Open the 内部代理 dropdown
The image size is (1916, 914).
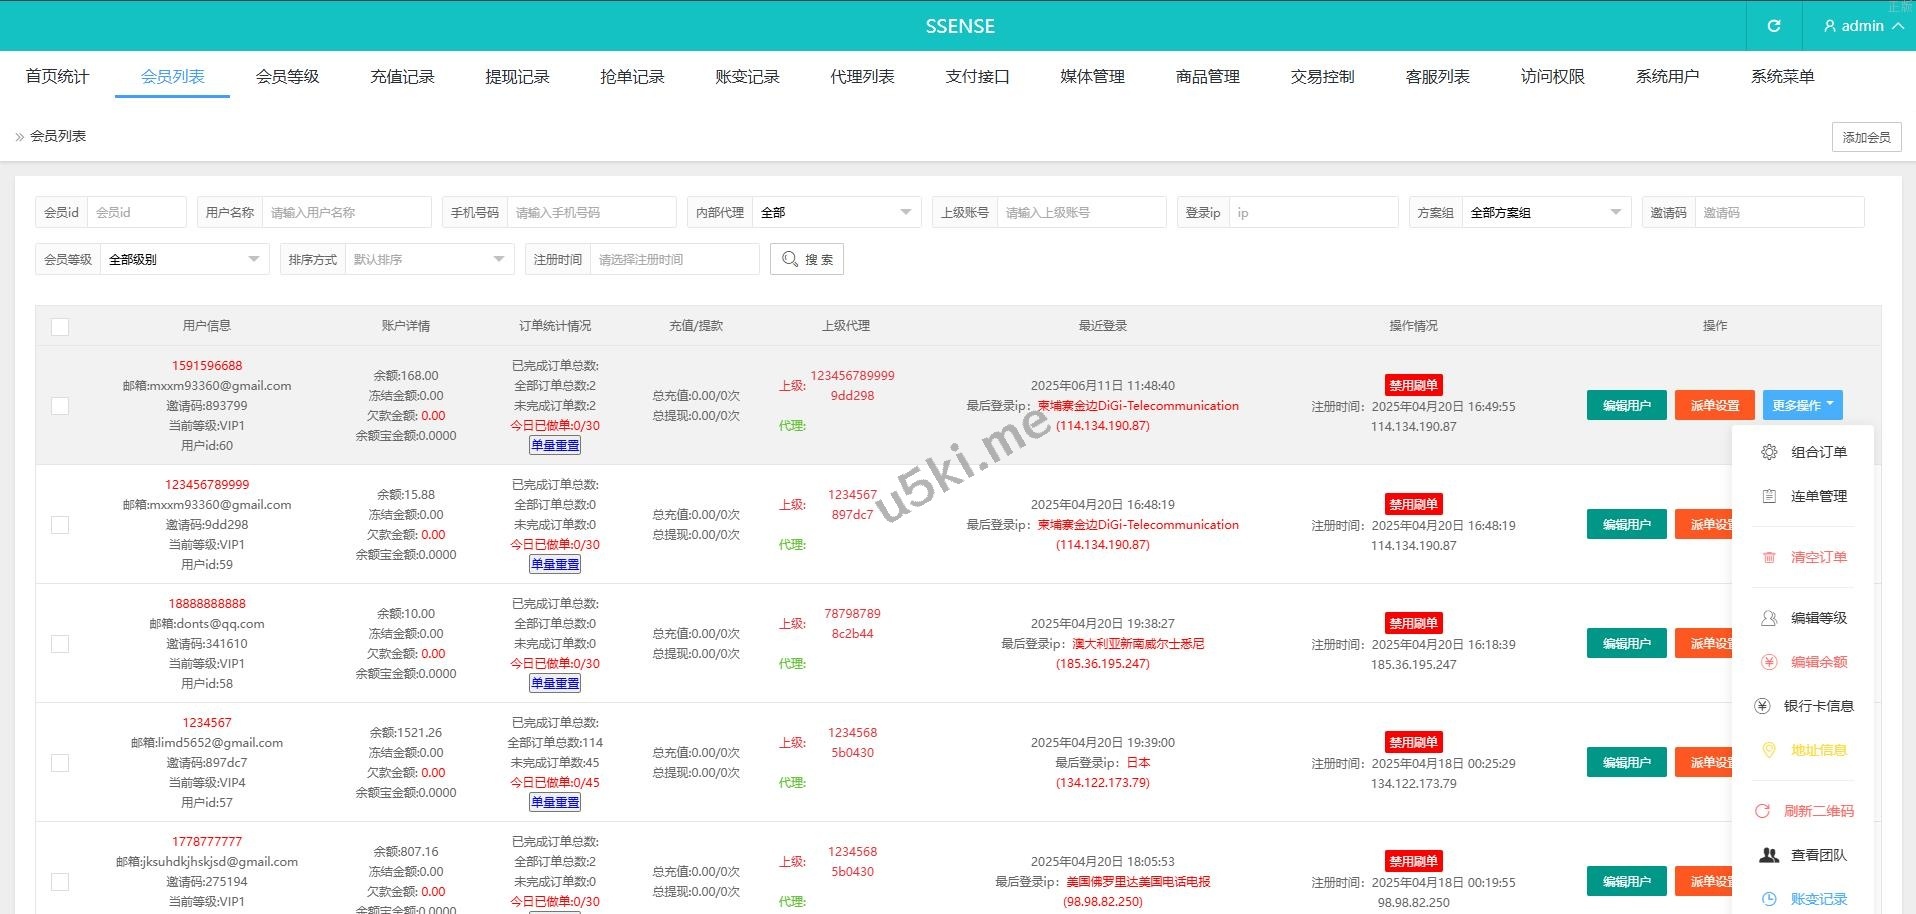click(835, 212)
